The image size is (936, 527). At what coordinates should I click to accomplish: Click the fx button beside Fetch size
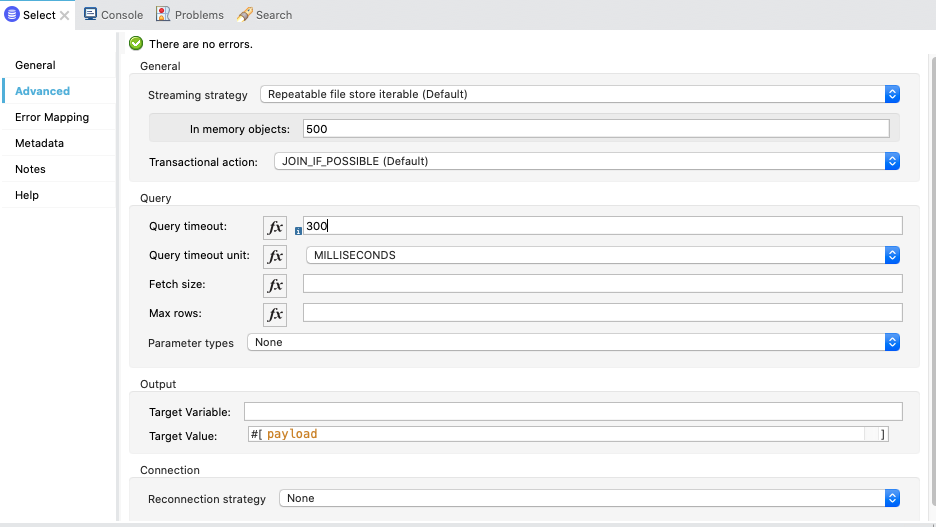(274, 285)
